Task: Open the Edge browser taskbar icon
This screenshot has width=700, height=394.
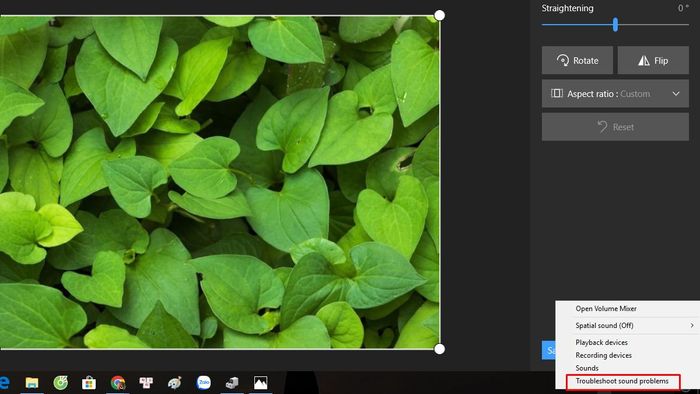Action: [4, 382]
